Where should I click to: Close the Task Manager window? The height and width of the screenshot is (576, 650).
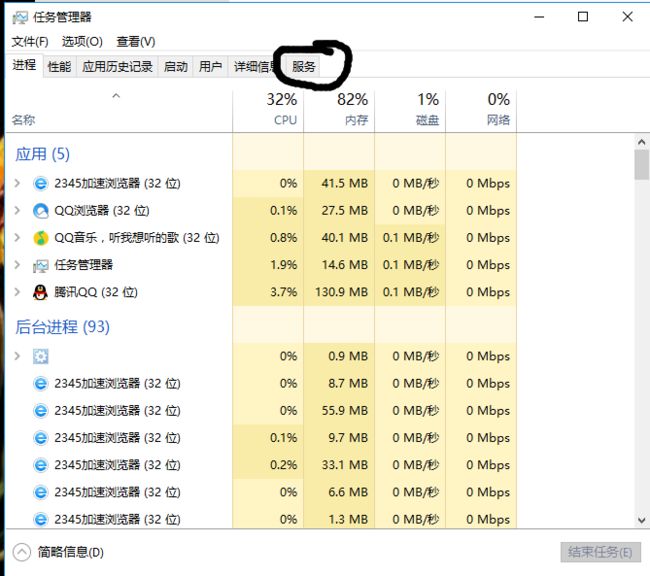click(628, 17)
